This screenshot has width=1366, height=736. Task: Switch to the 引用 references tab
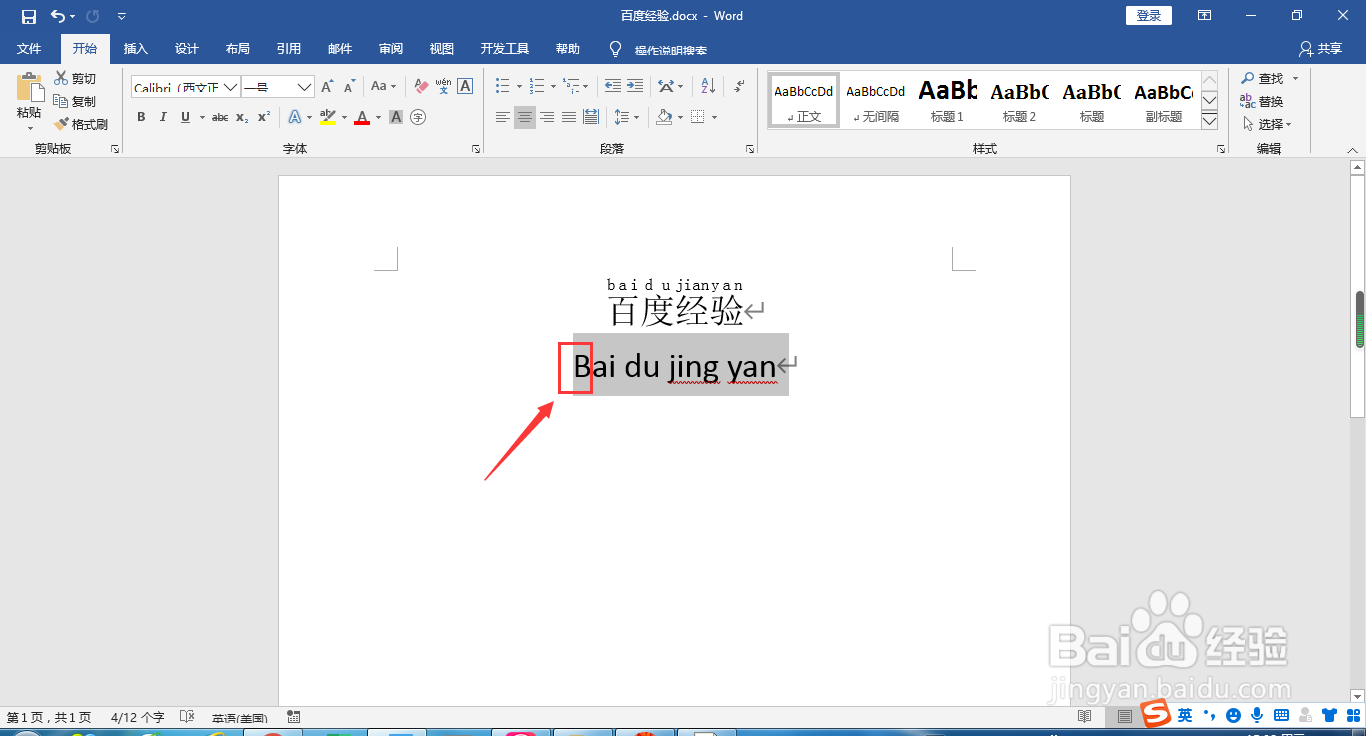(289, 48)
